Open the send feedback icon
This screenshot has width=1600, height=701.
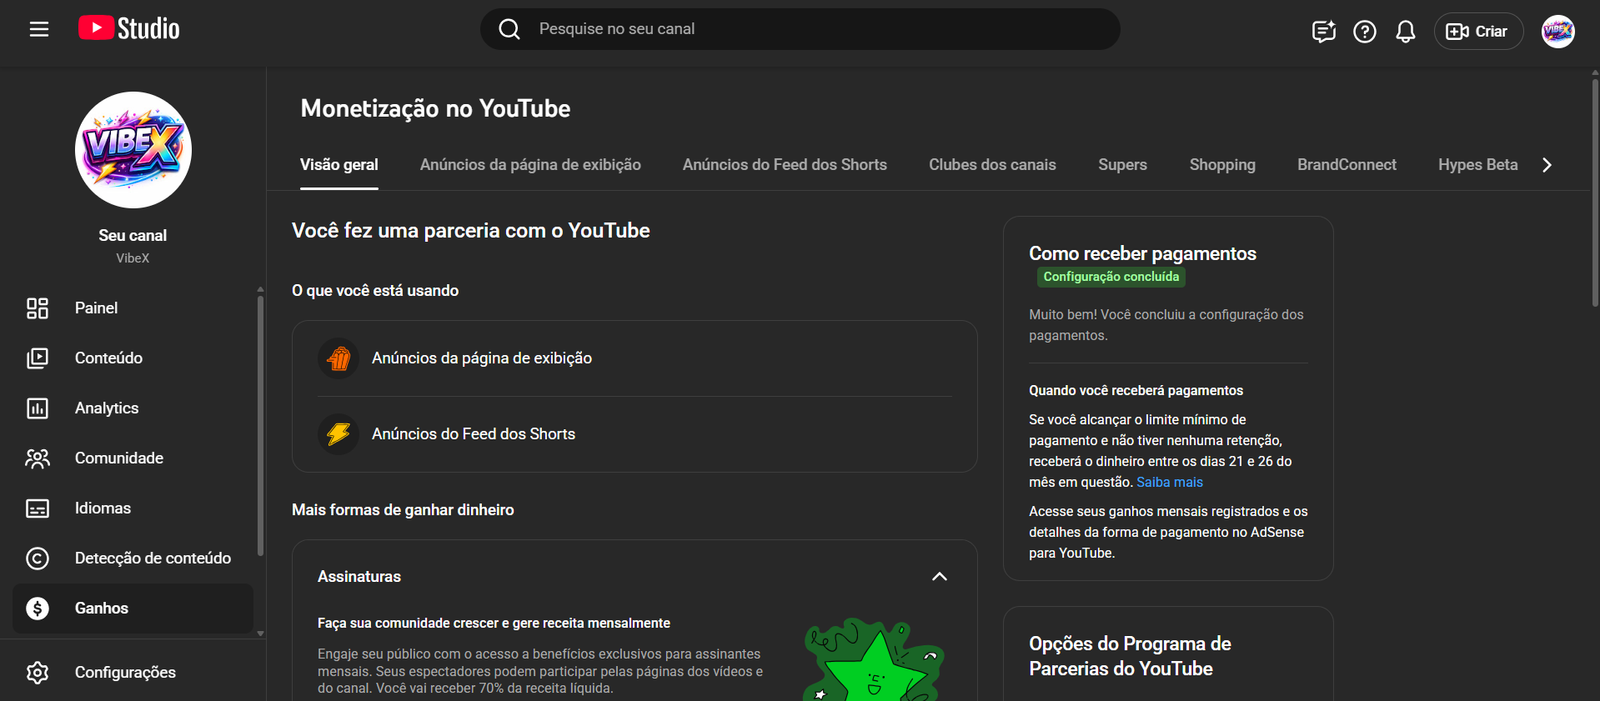[x=1324, y=32]
